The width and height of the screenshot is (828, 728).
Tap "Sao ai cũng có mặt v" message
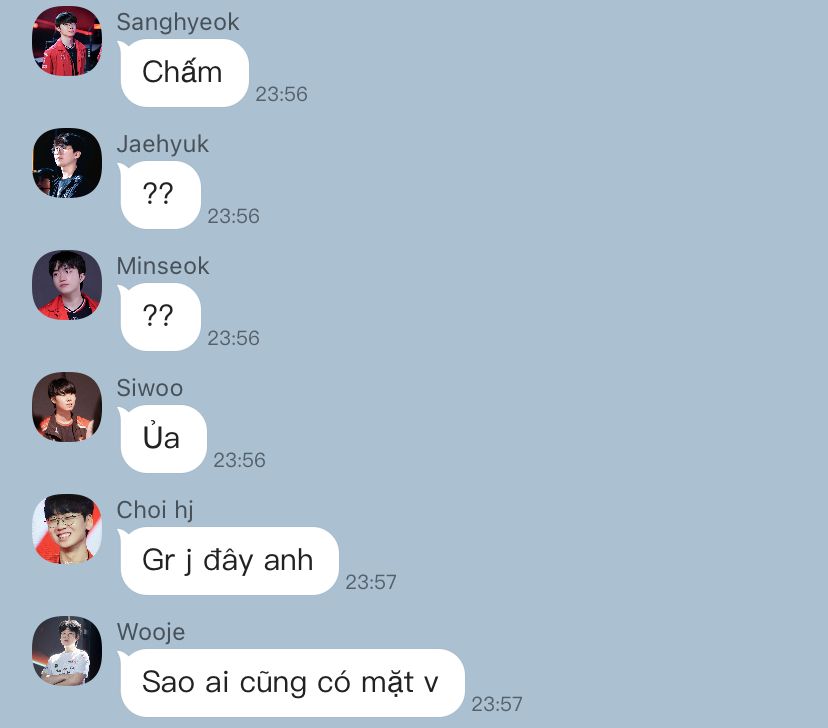click(x=291, y=683)
